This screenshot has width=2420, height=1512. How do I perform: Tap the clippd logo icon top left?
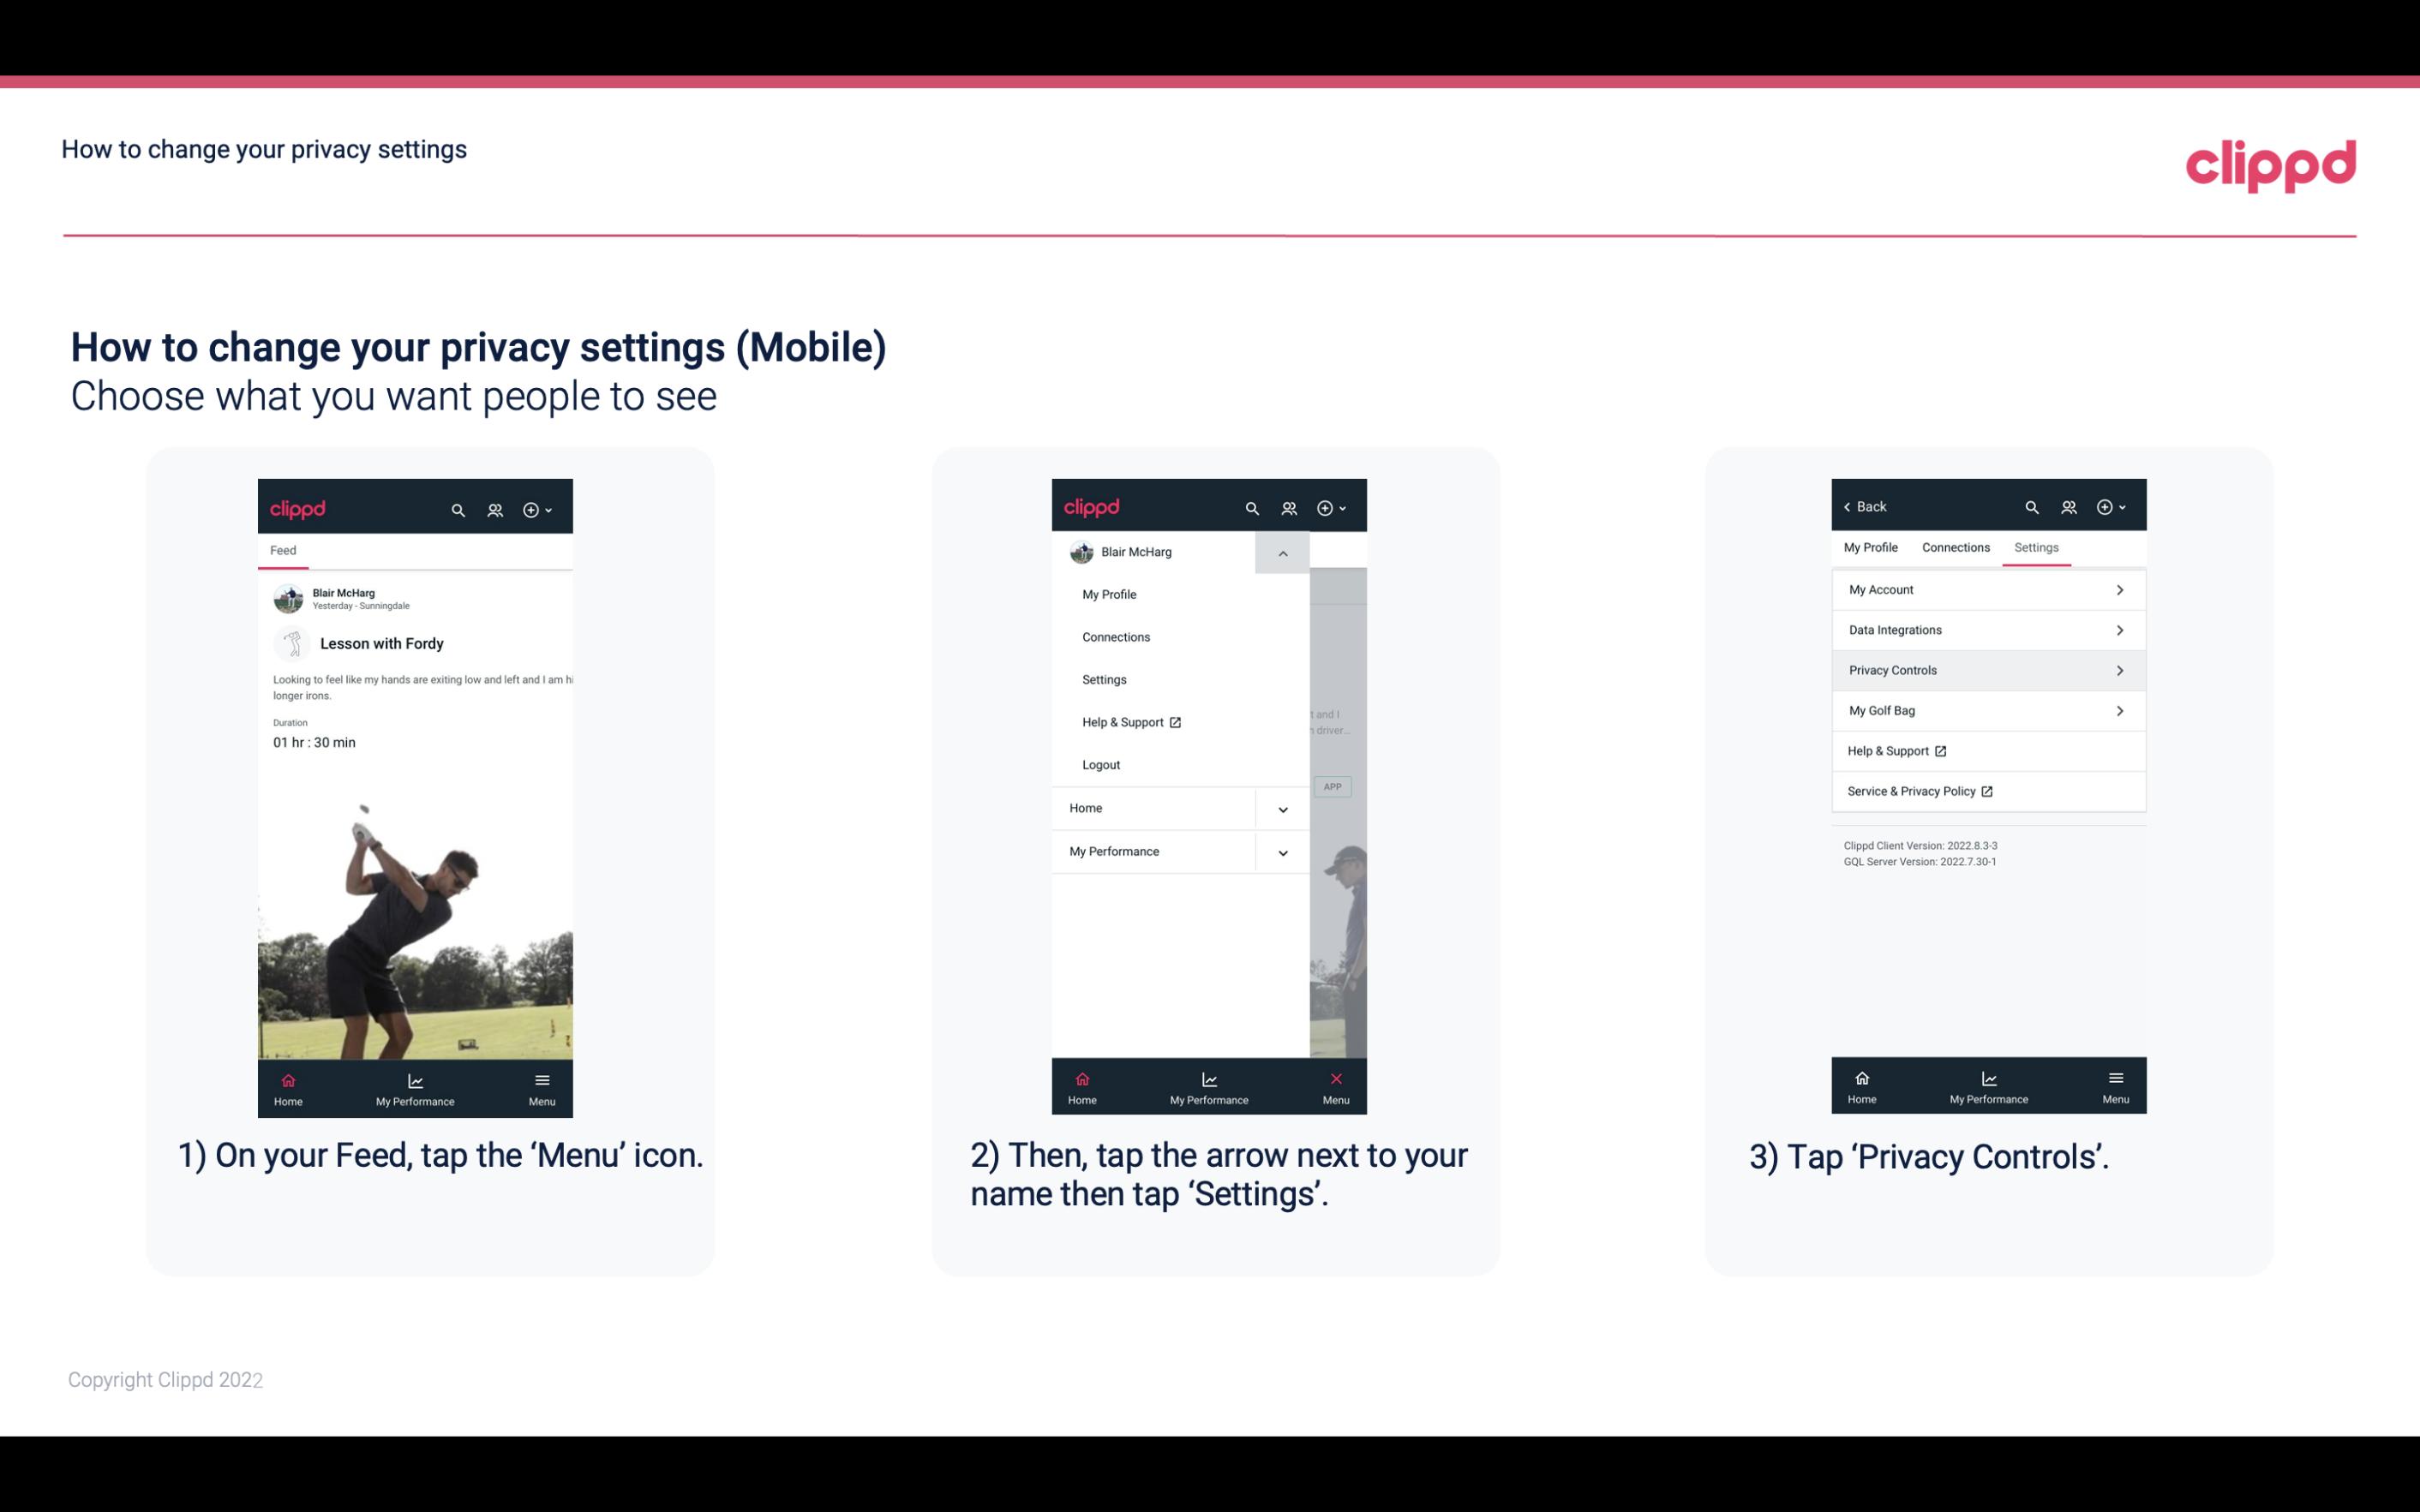point(300,507)
